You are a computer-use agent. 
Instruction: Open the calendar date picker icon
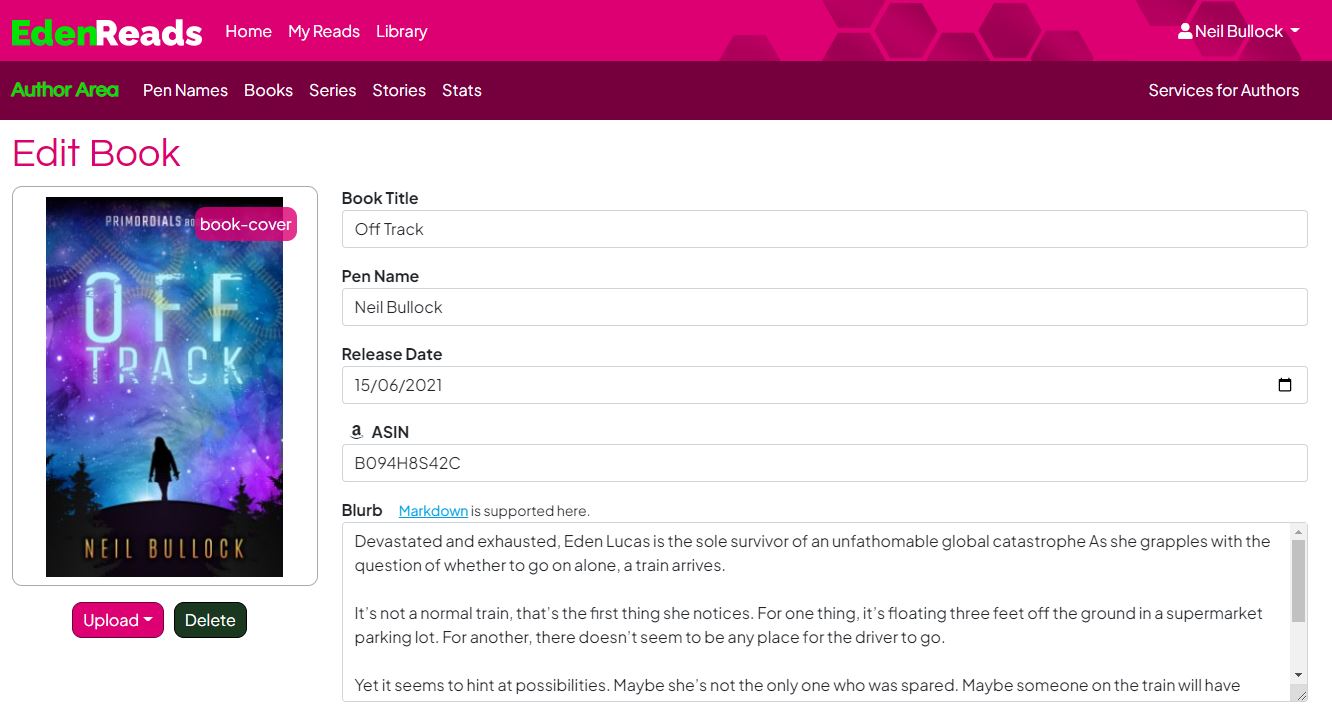pyautogui.click(x=1285, y=385)
